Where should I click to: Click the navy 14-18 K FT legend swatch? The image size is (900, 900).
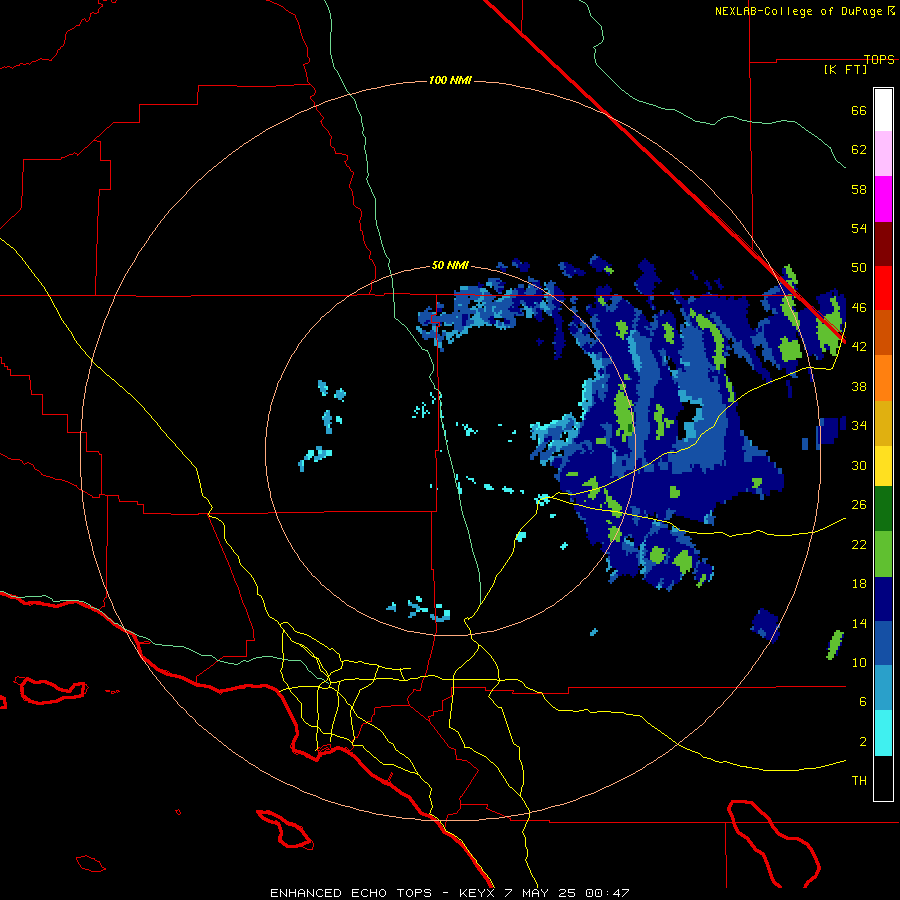(x=883, y=599)
